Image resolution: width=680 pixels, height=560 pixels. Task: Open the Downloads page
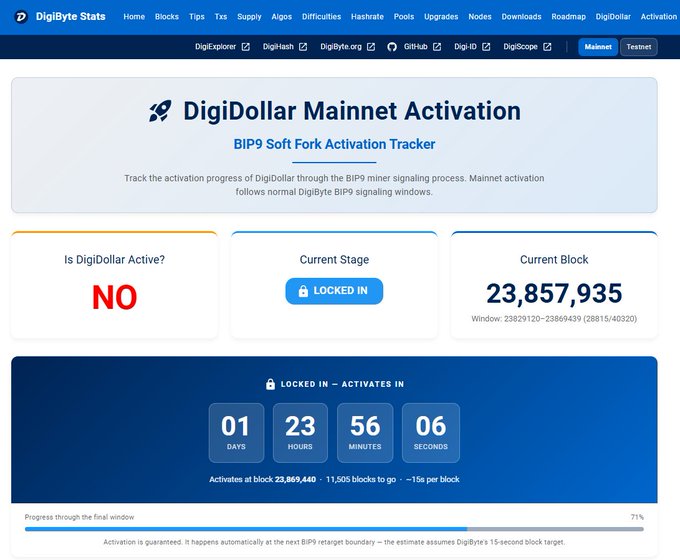tap(521, 17)
